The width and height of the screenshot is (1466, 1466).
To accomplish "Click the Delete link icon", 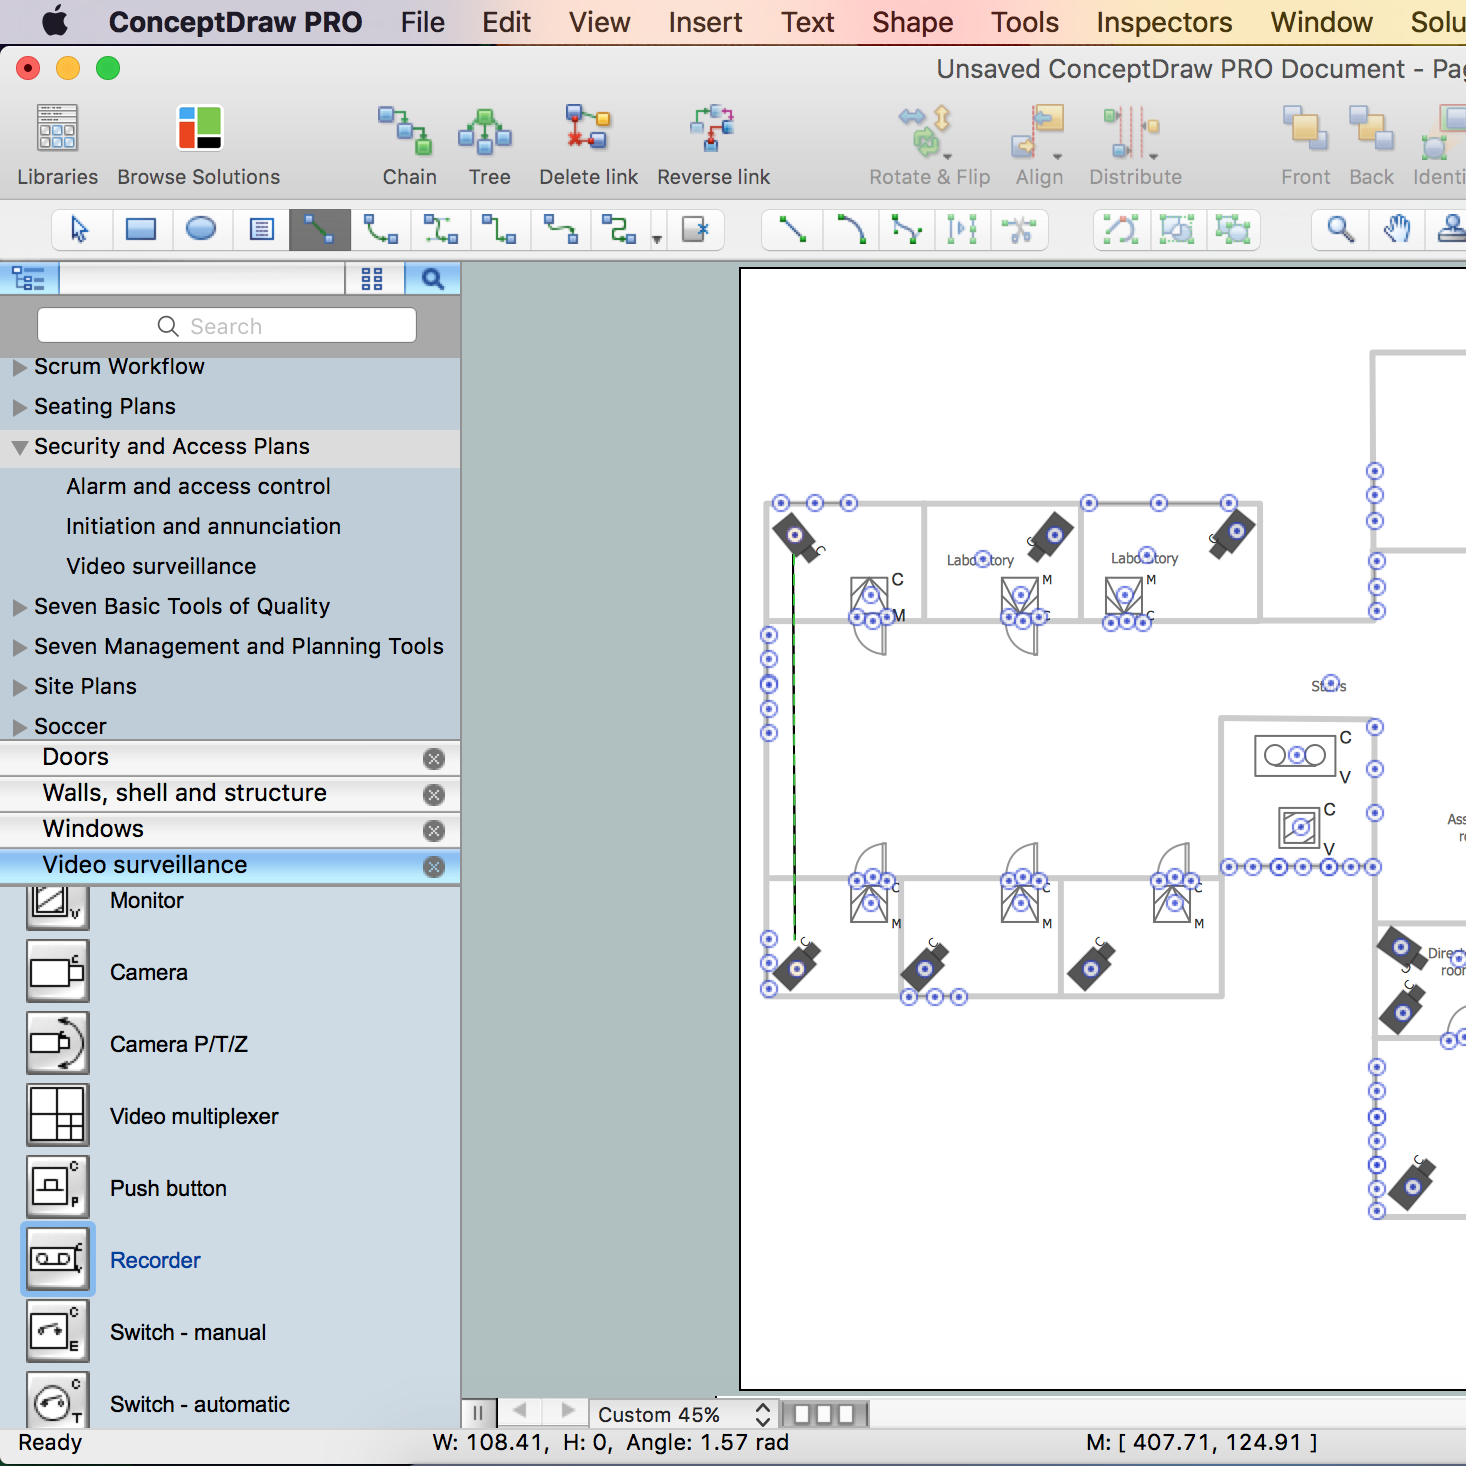I will [587, 129].
